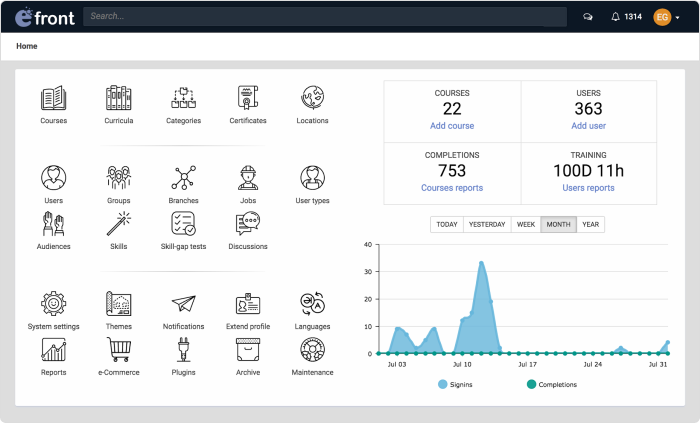
Task: Open the Courses reports link
Action: [x=452, y=188]
